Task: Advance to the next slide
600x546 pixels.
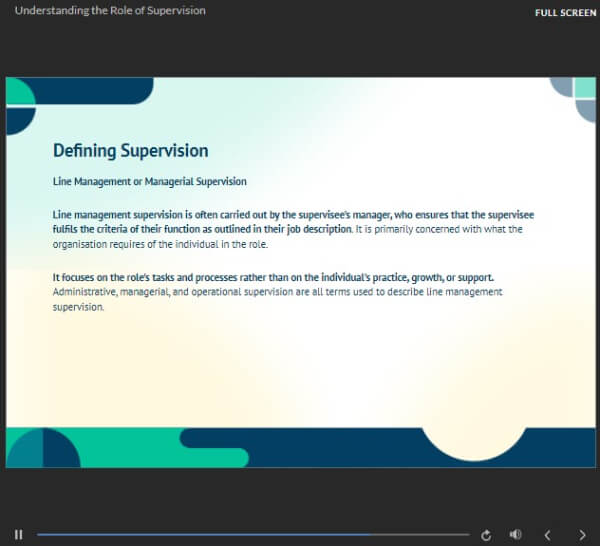Action: coord(582,535)
